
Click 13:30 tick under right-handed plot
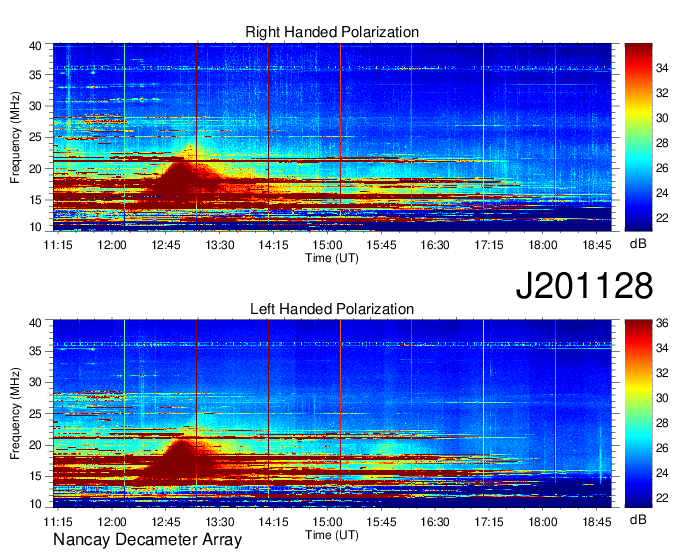click(220, 245)
